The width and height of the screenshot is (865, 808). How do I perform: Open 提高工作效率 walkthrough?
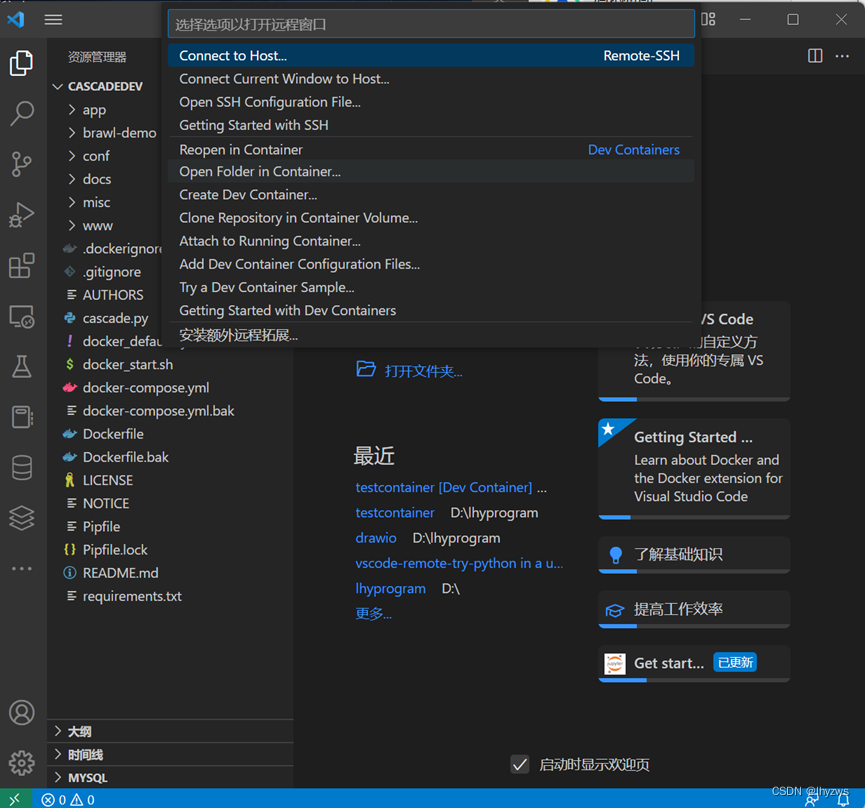[694, 609]
